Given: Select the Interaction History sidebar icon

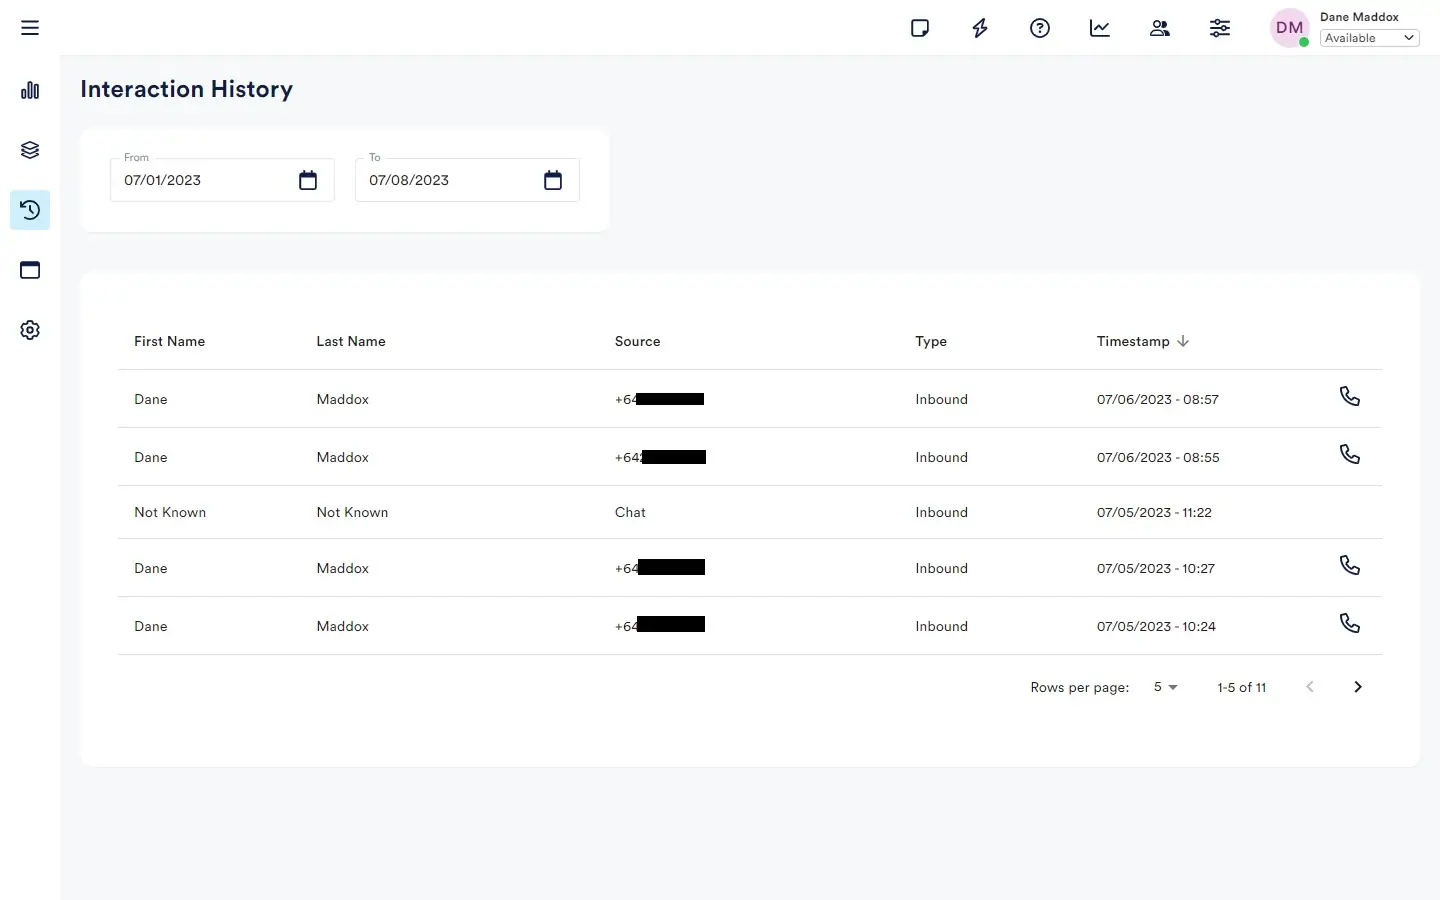Looking at the screenshot, I should tap(30, 210).
